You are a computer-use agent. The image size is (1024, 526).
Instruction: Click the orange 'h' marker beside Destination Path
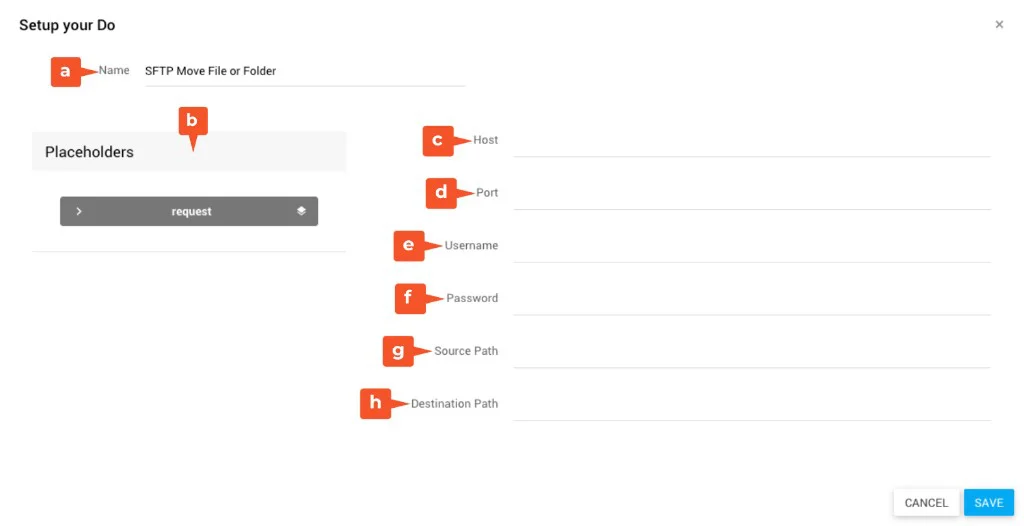click(375, 403)
